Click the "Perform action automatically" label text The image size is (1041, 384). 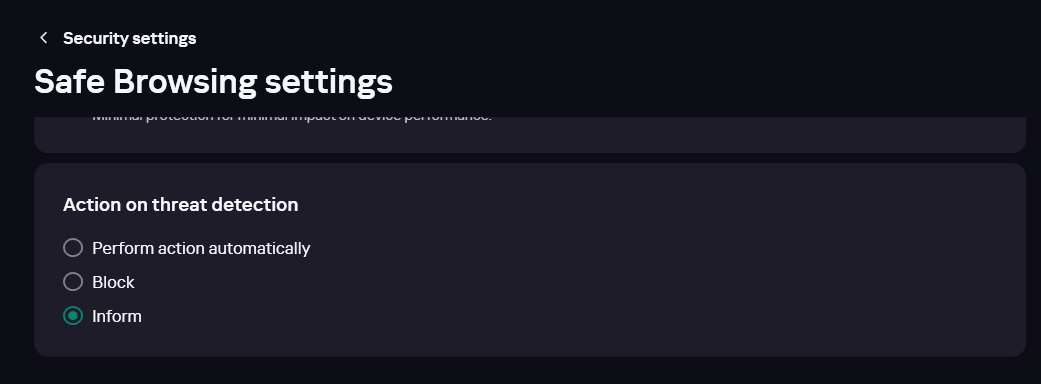point(201,248)
